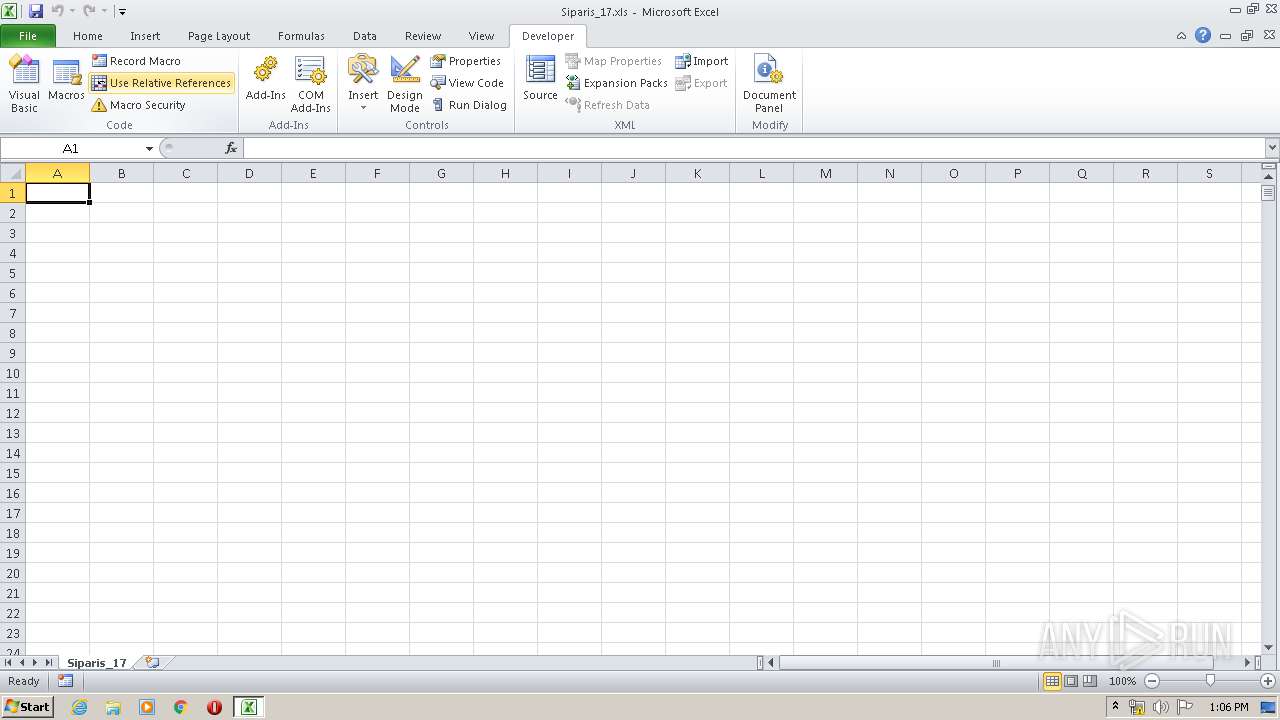Toggle Design Mode
1280x720 pixels.
[x=405, y=84]
